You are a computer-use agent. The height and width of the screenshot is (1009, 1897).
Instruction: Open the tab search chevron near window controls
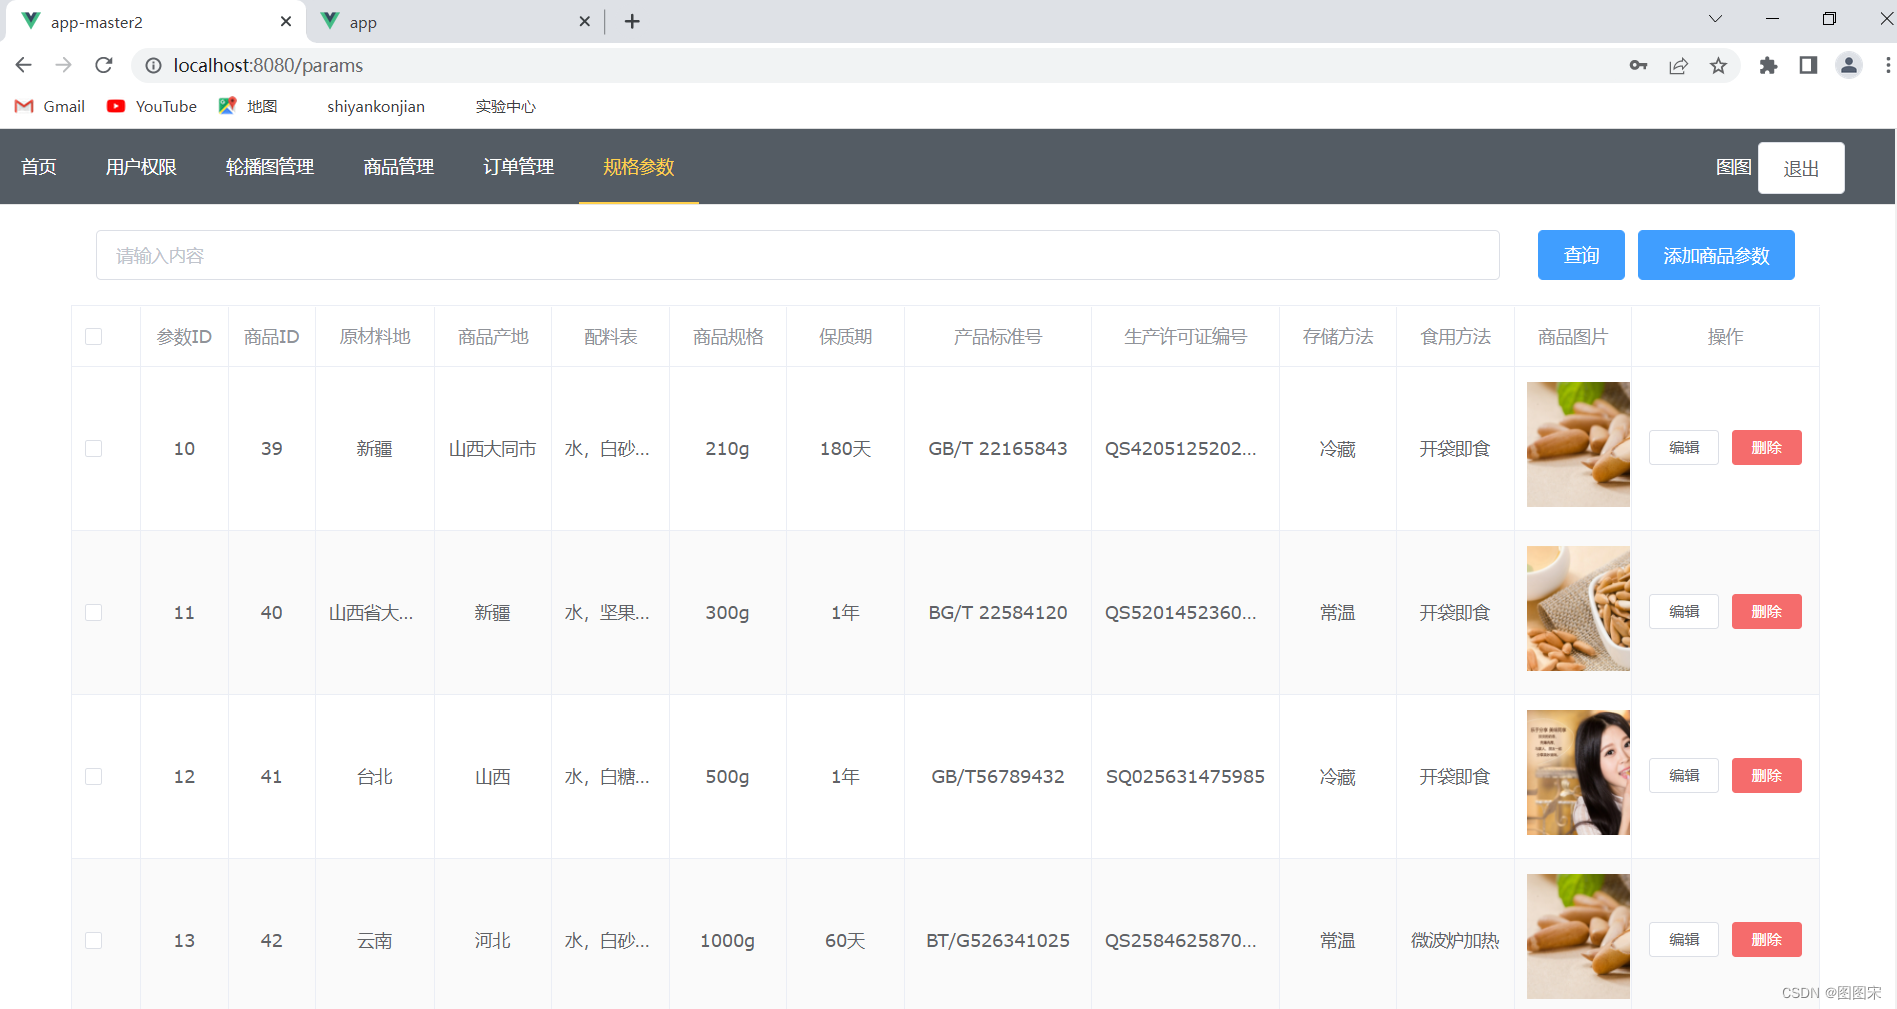[x=1714, y=18]
